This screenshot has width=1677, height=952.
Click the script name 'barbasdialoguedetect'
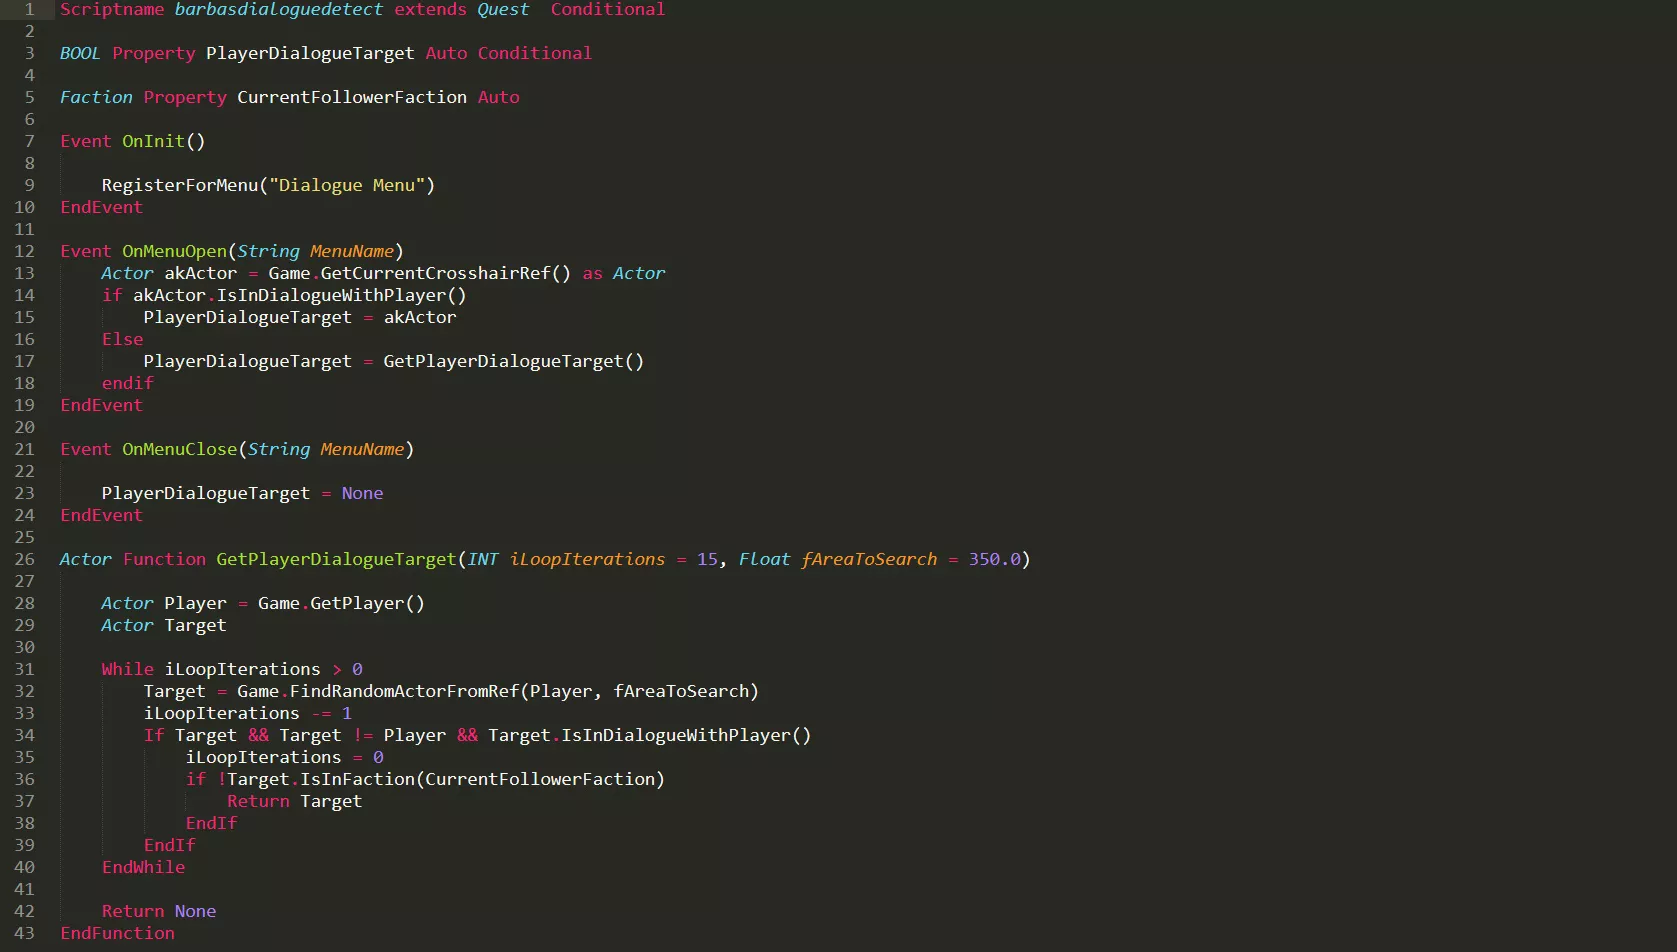click(278, 9)
